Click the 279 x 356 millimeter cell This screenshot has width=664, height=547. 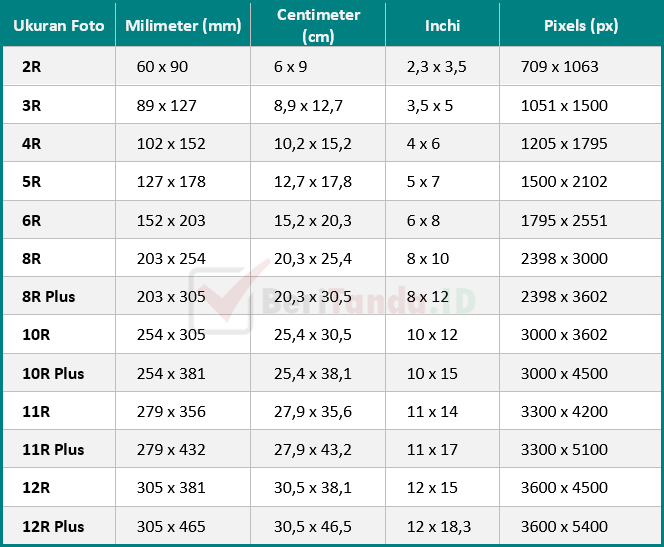tap(171, 412)
